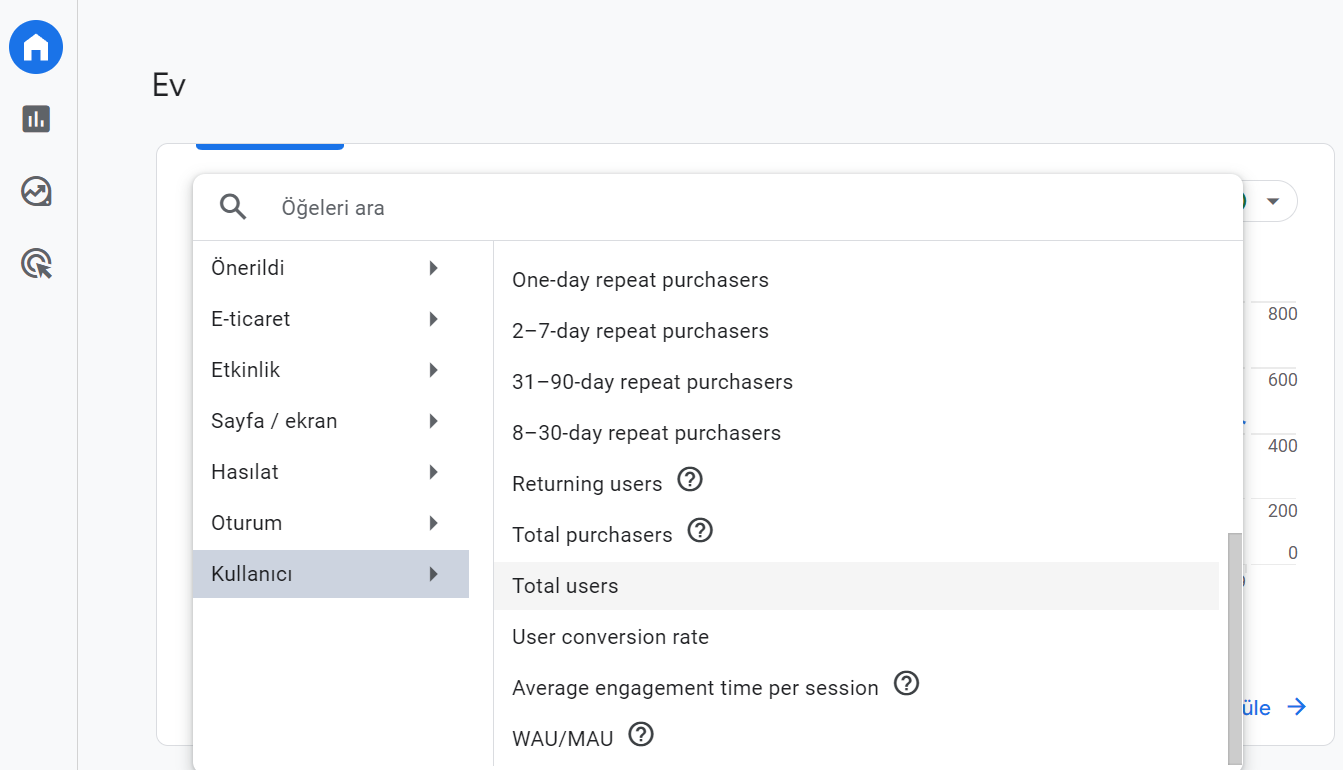This screenshot has width=1343, height=770.
Task: Expand the Hasılat category
Action: (331, 472)
